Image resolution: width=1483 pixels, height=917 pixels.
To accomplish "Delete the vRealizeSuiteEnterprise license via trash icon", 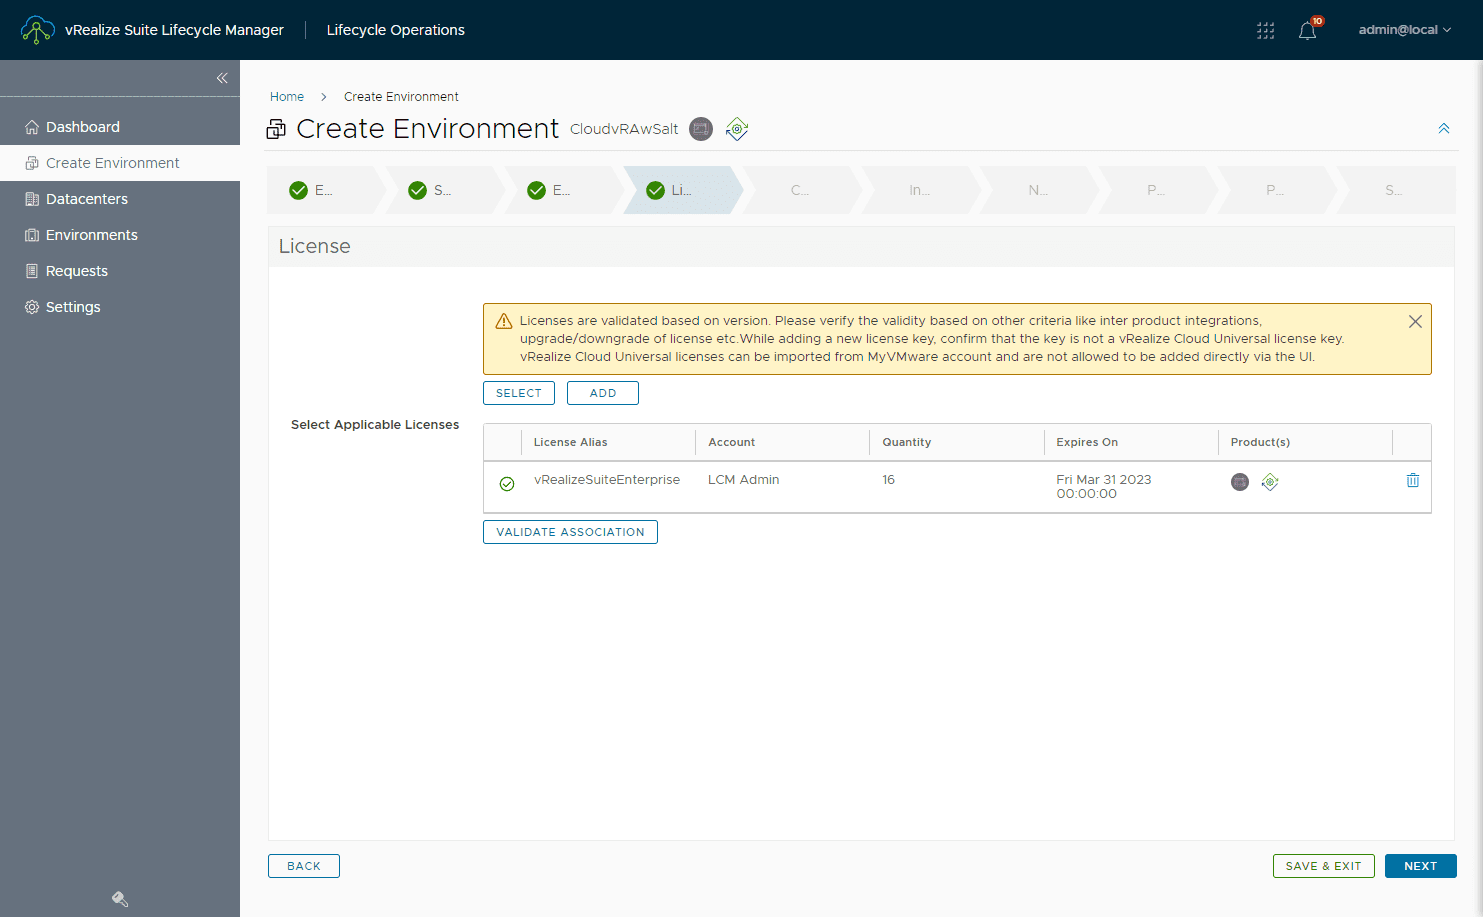I will click(x=1413, y=480).
